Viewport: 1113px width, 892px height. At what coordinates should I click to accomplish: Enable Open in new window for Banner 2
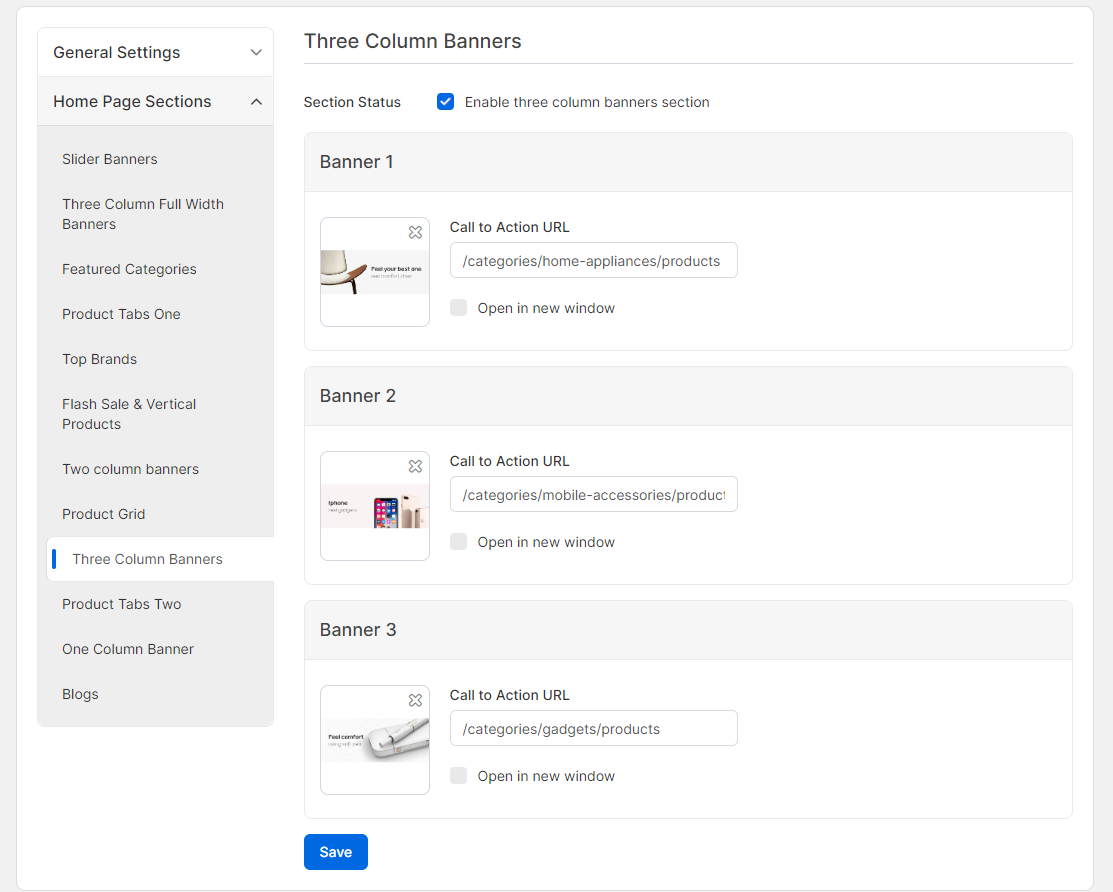pos(459,542)
